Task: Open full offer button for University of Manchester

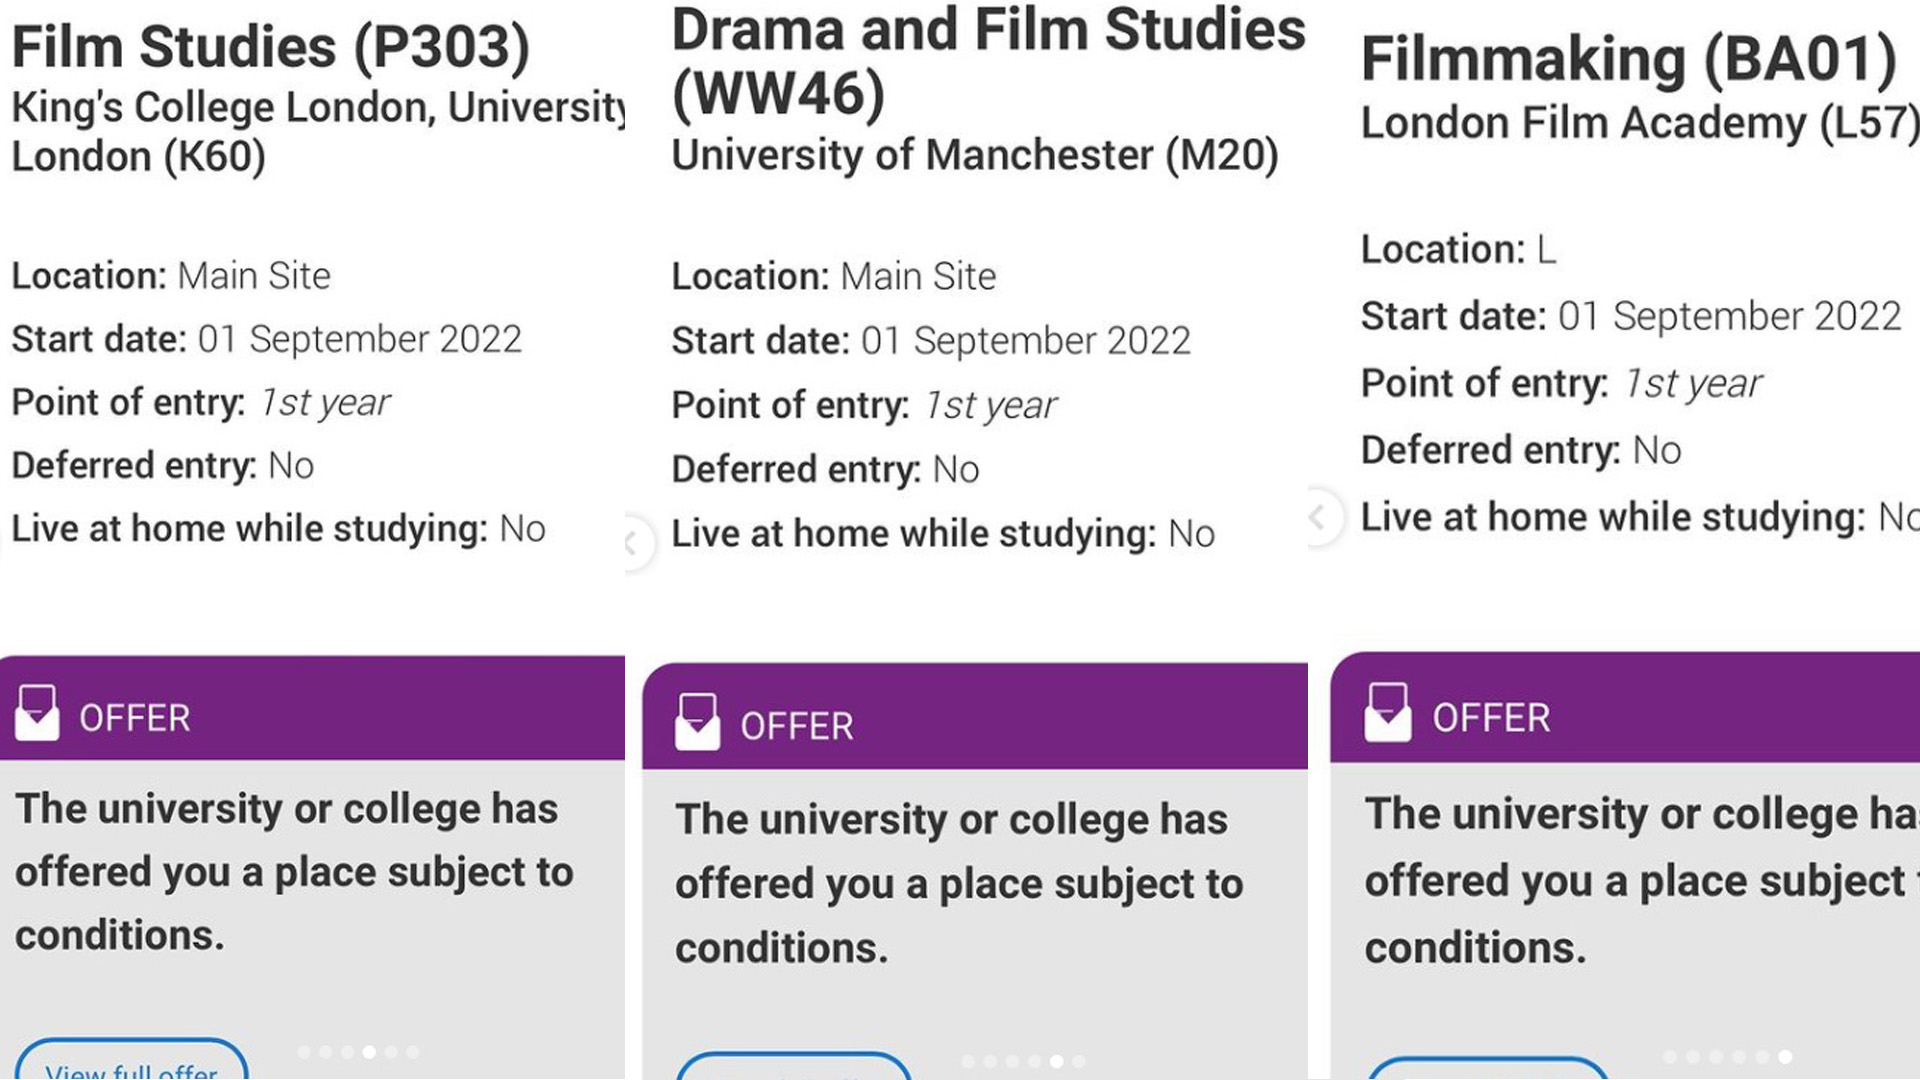Action: tap(794, 1070)
